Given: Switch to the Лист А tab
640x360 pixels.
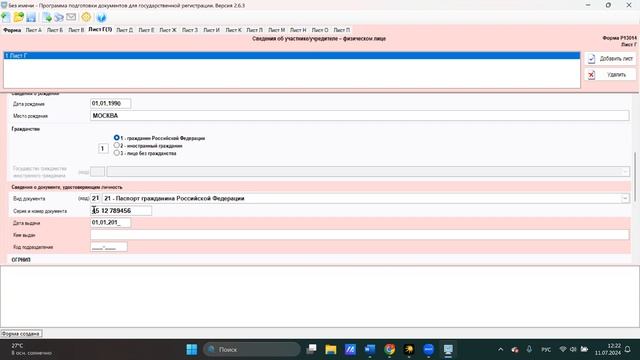Looking at the screenshot, I should 33,30.
